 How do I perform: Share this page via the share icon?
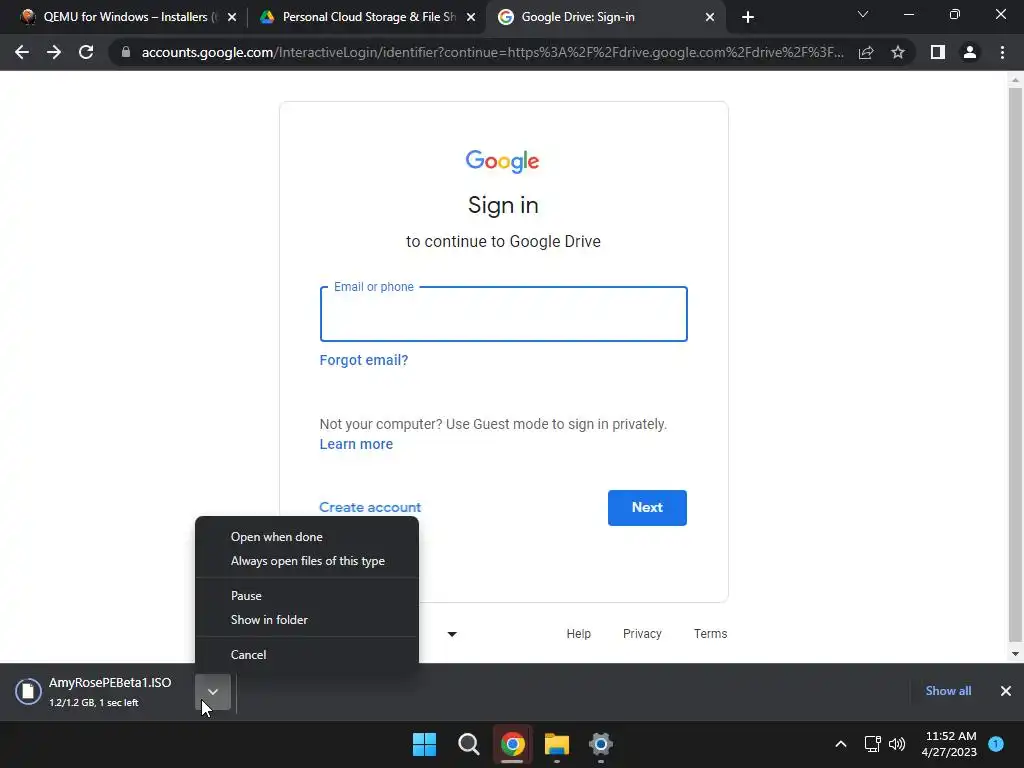pos(866,52)
